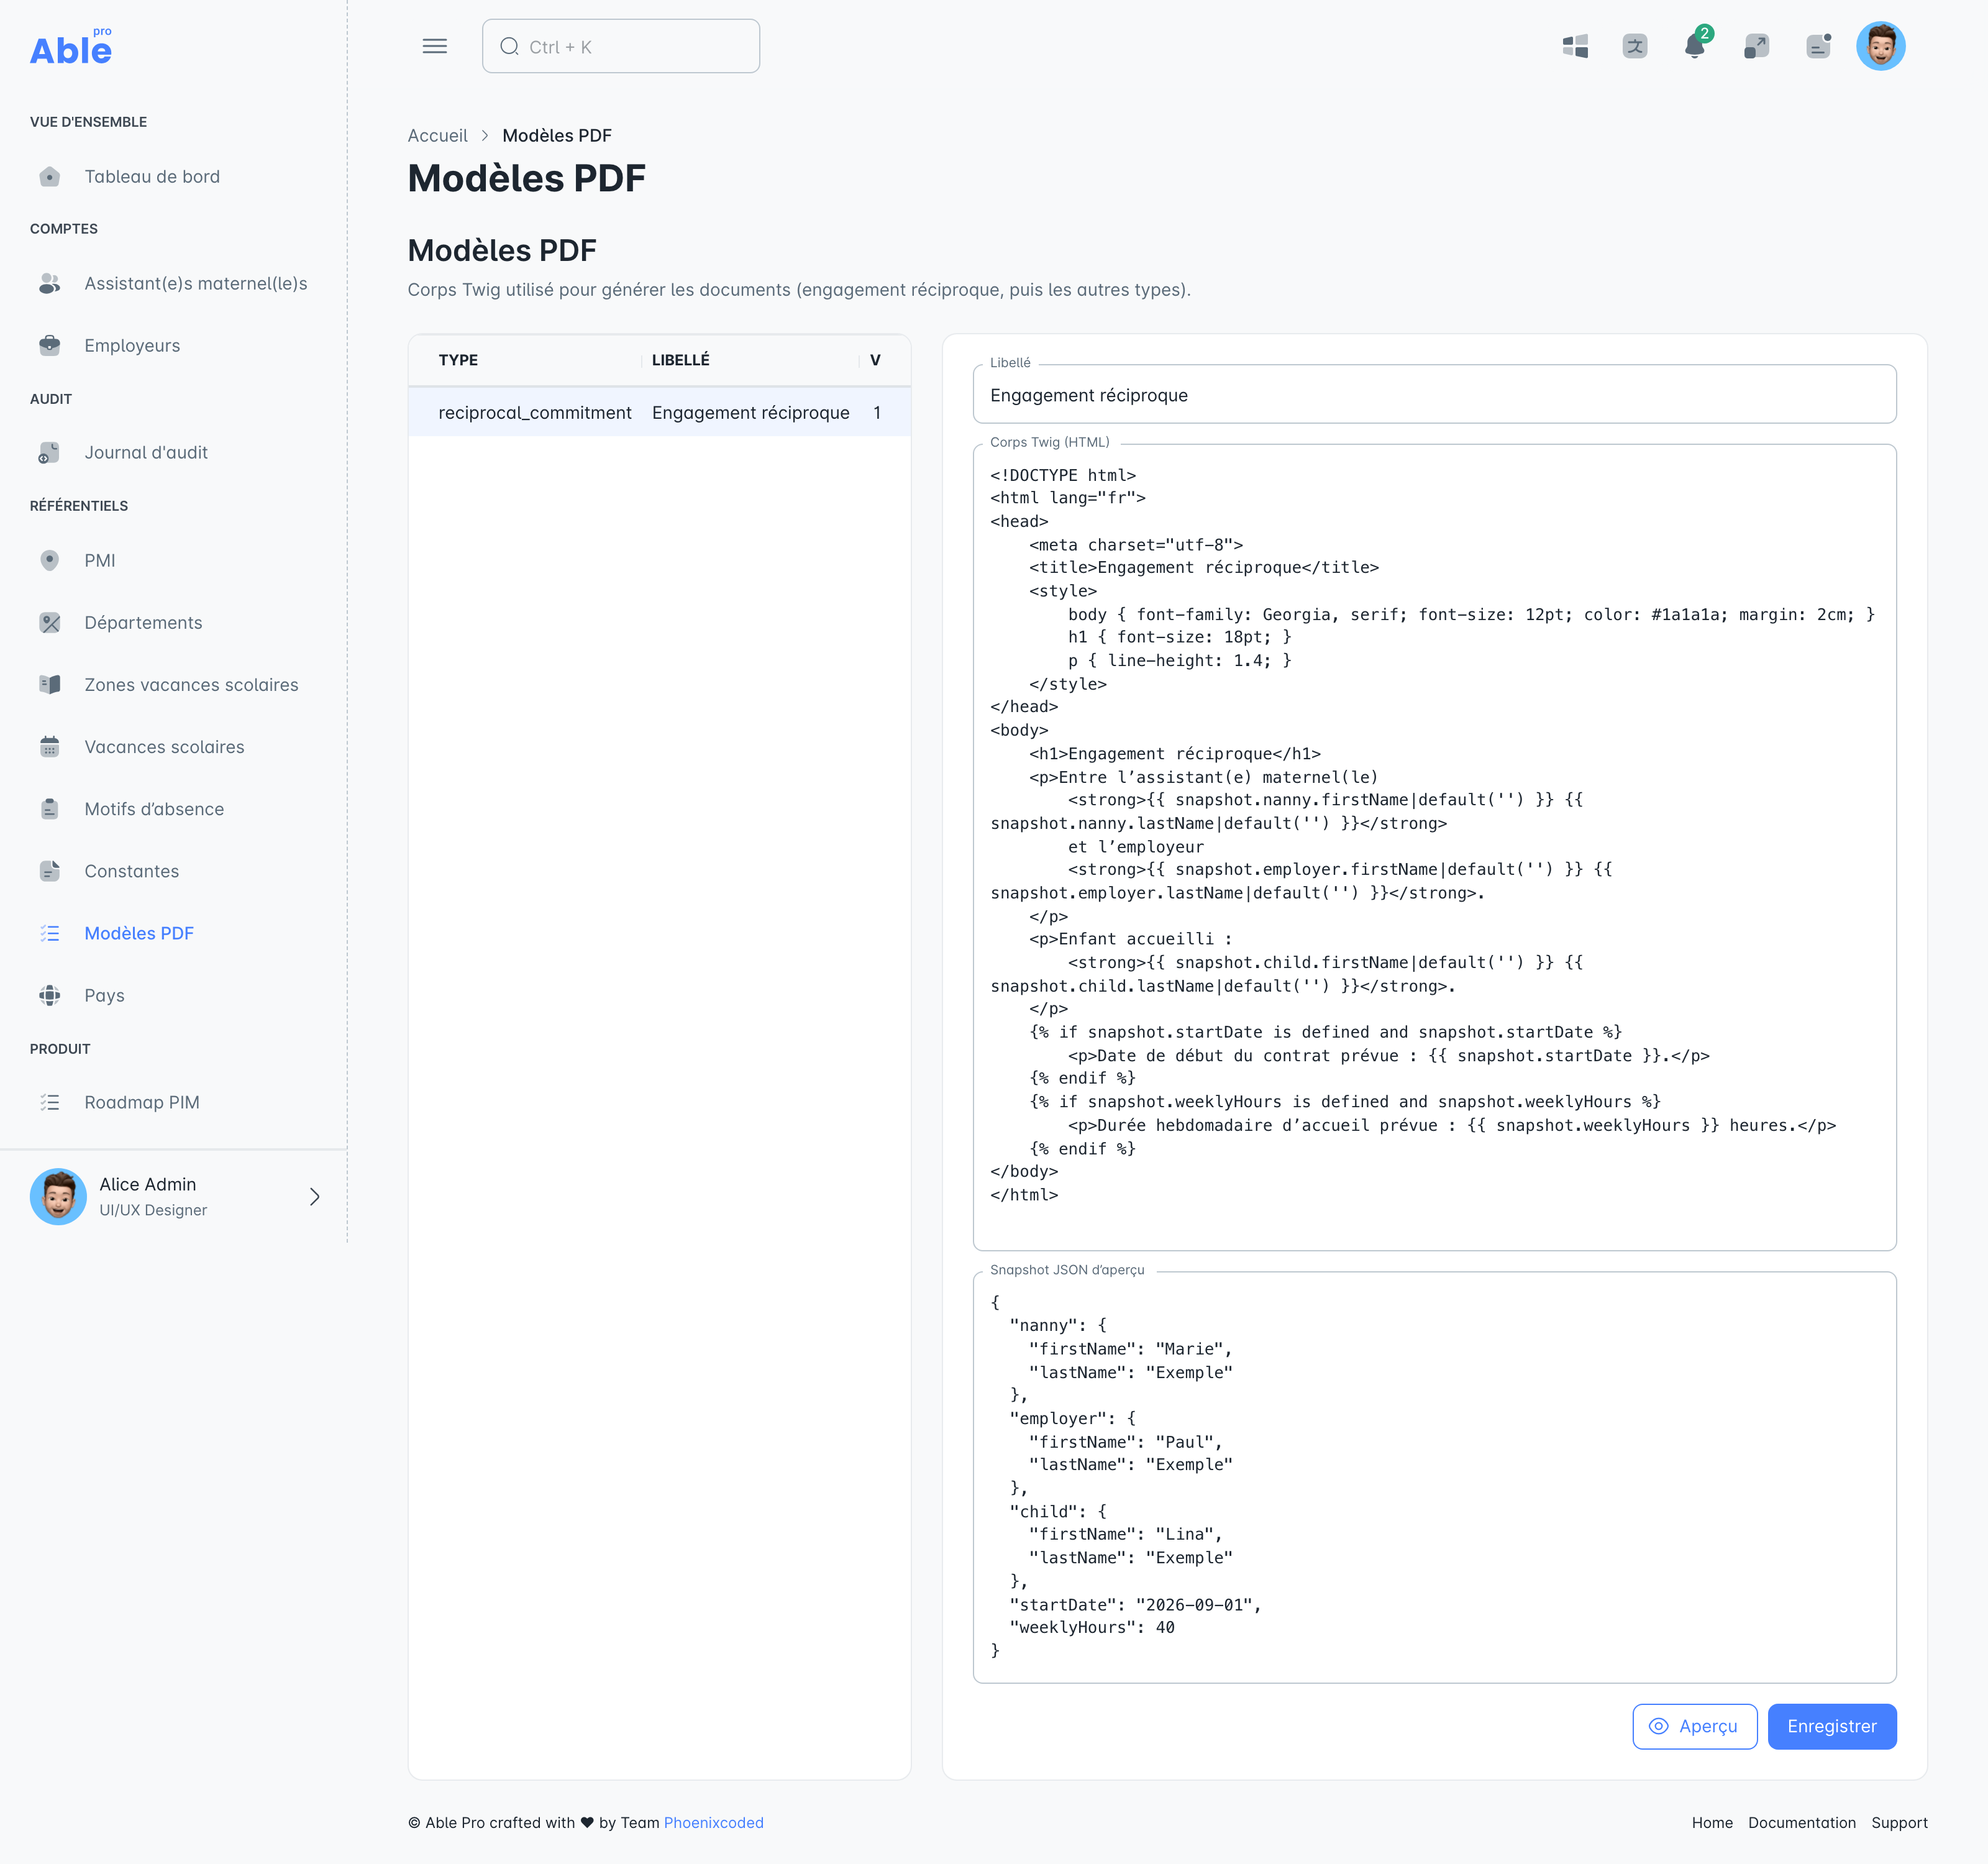The width and height of the screenshot is (1988, 1864).
Task: Click the fullscreen expand icon
Action: [x=1757, y=46]
